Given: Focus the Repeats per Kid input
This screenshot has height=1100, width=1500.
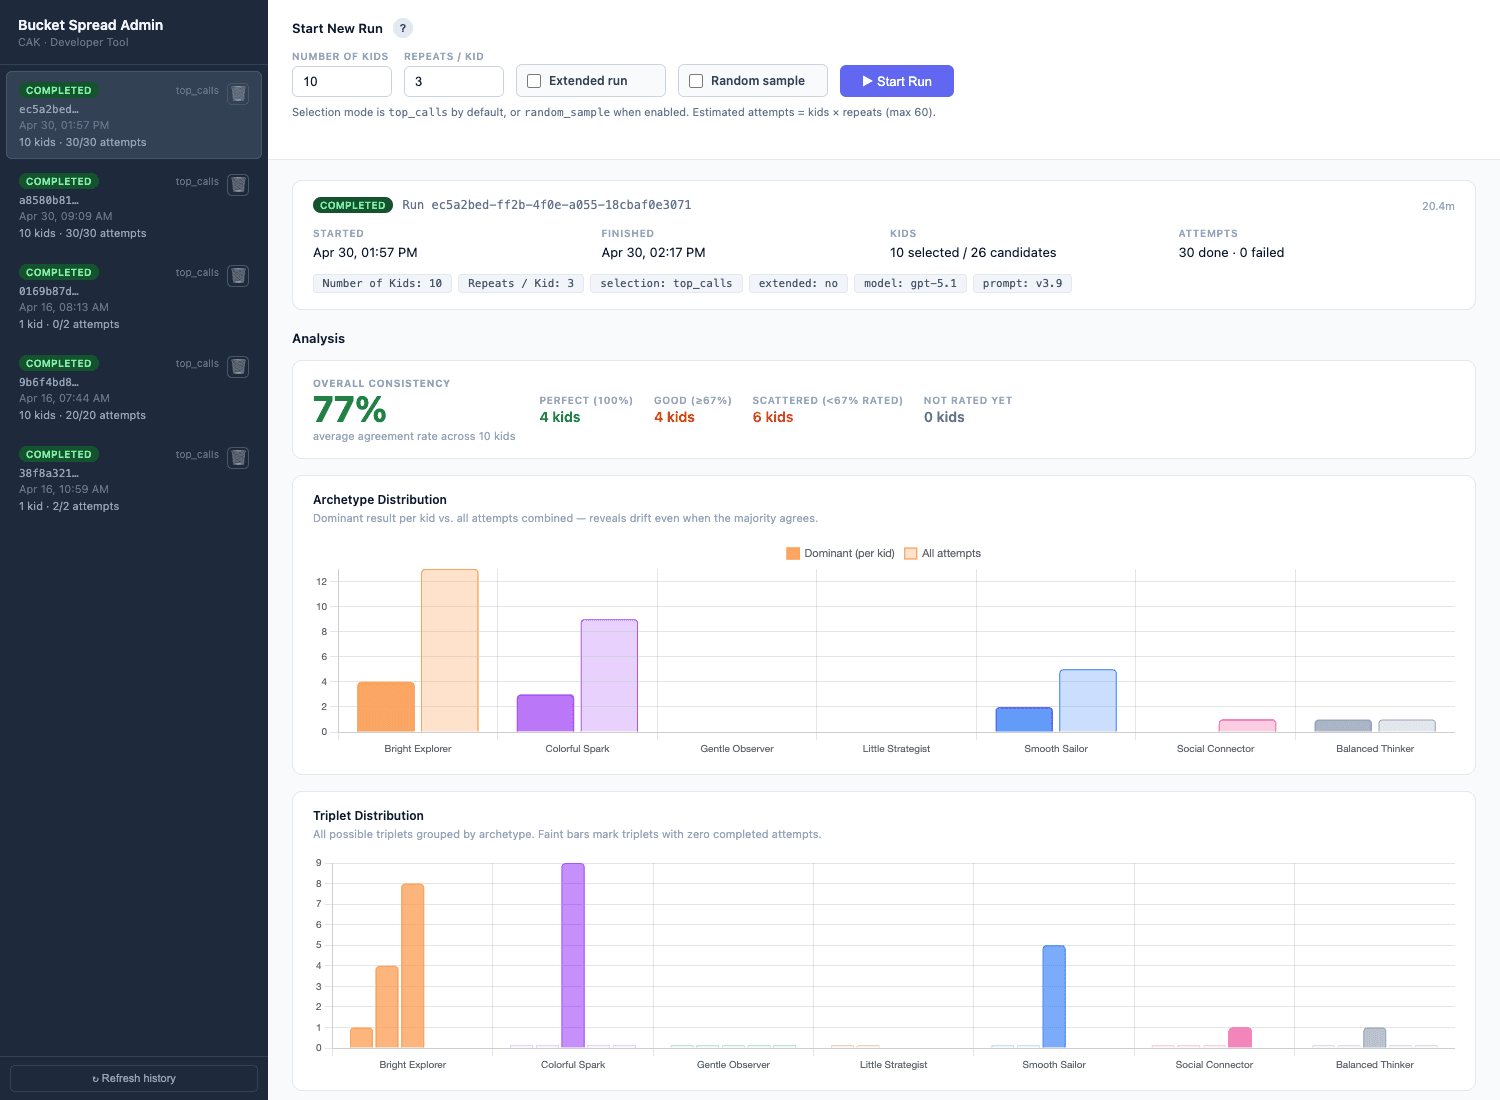Looking at the screenshot, I should 454,81.
